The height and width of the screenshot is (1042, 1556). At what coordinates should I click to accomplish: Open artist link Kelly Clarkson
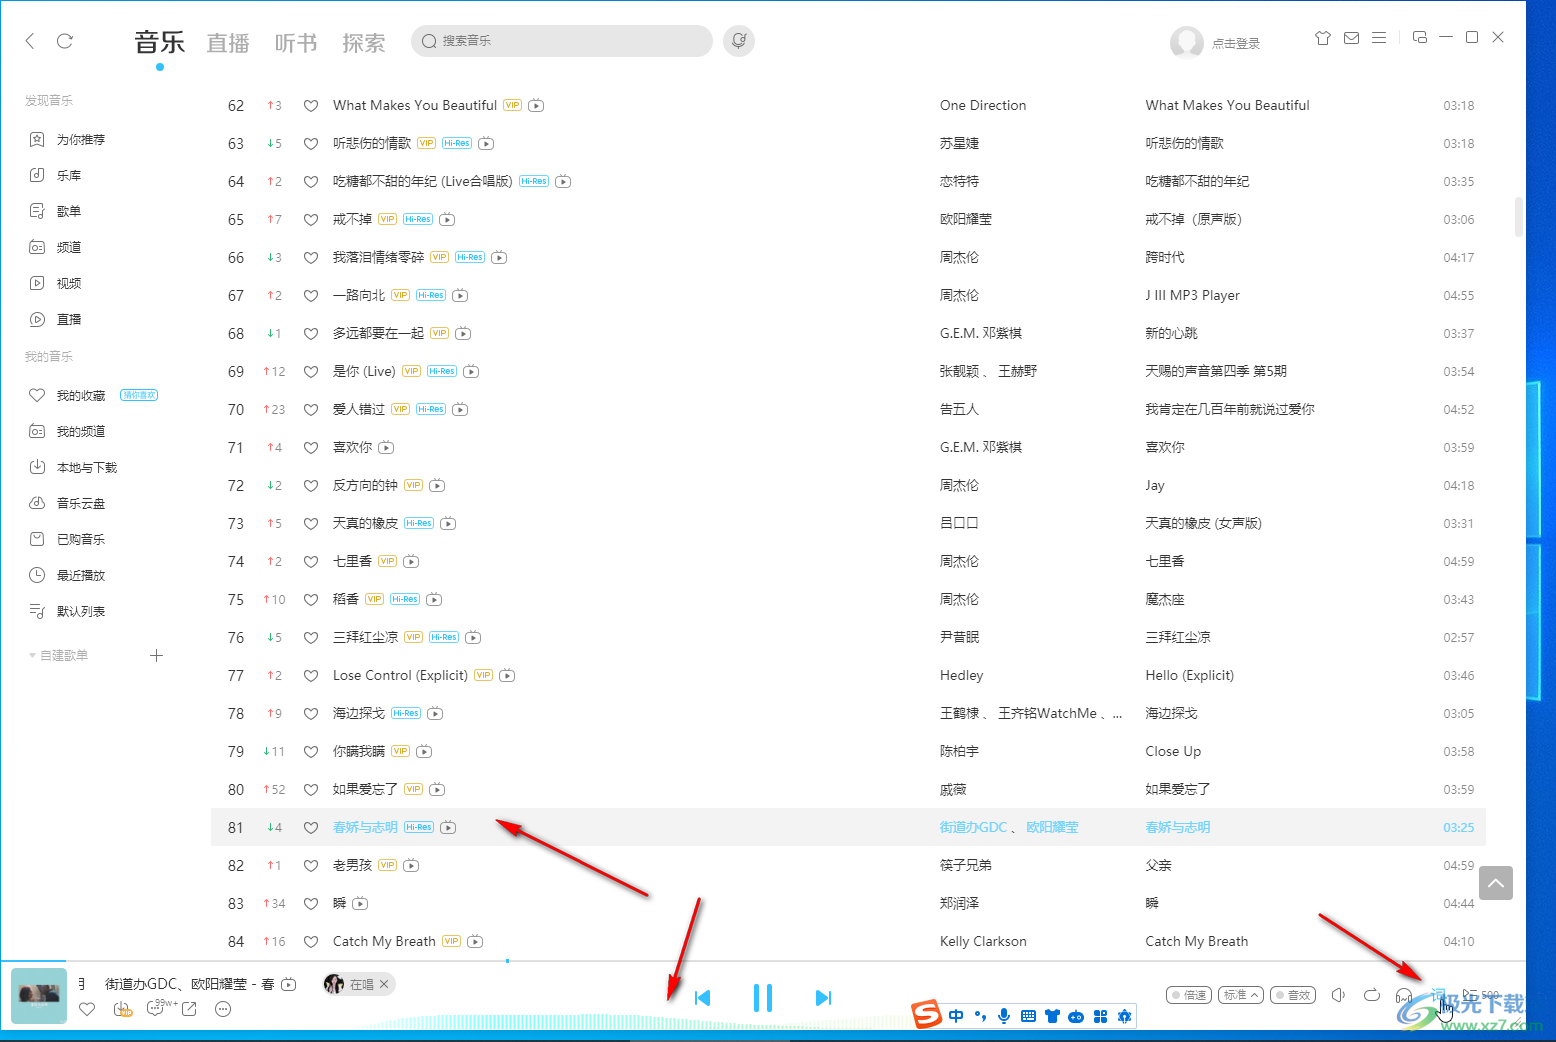[983, 941]
